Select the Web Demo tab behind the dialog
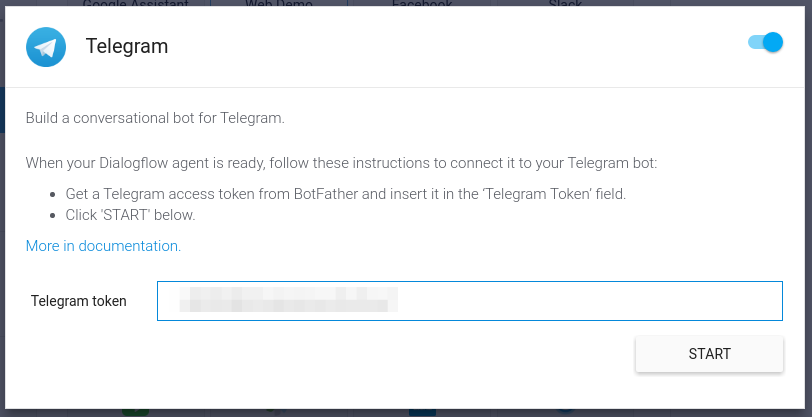 pyautogui.click(x=279, y=4)
